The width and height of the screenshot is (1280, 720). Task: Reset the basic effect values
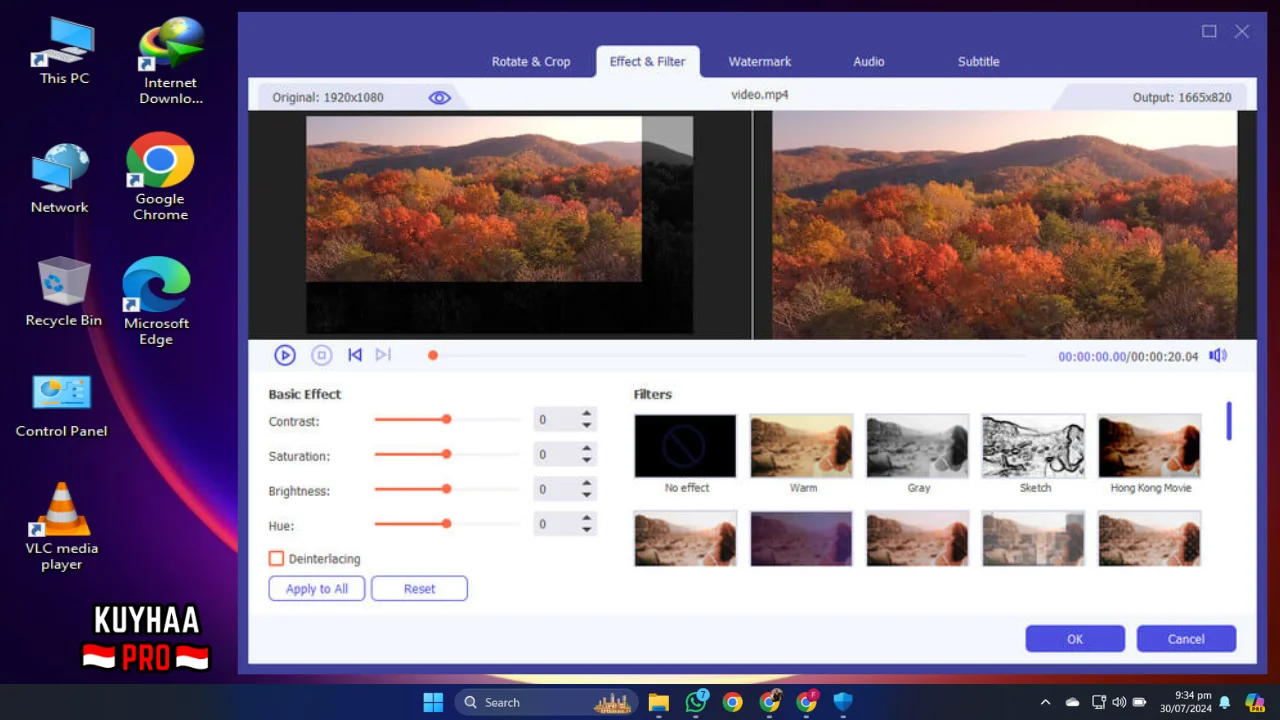click(419, 589)
